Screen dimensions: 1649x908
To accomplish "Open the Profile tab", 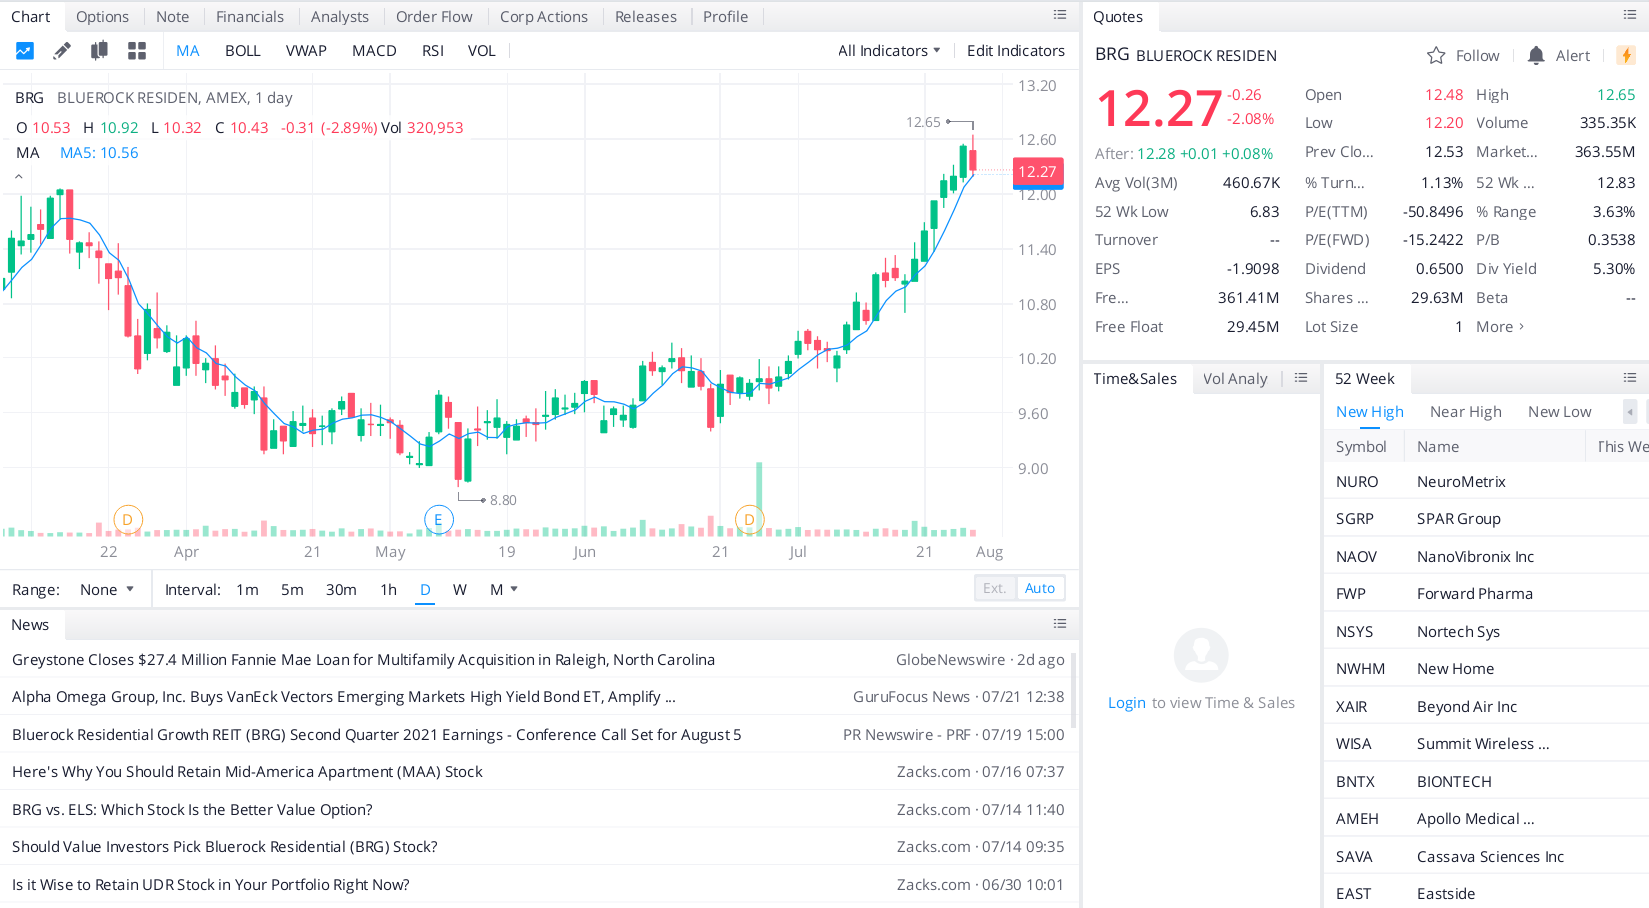I will pyautogui.click(x=726, y=17).
